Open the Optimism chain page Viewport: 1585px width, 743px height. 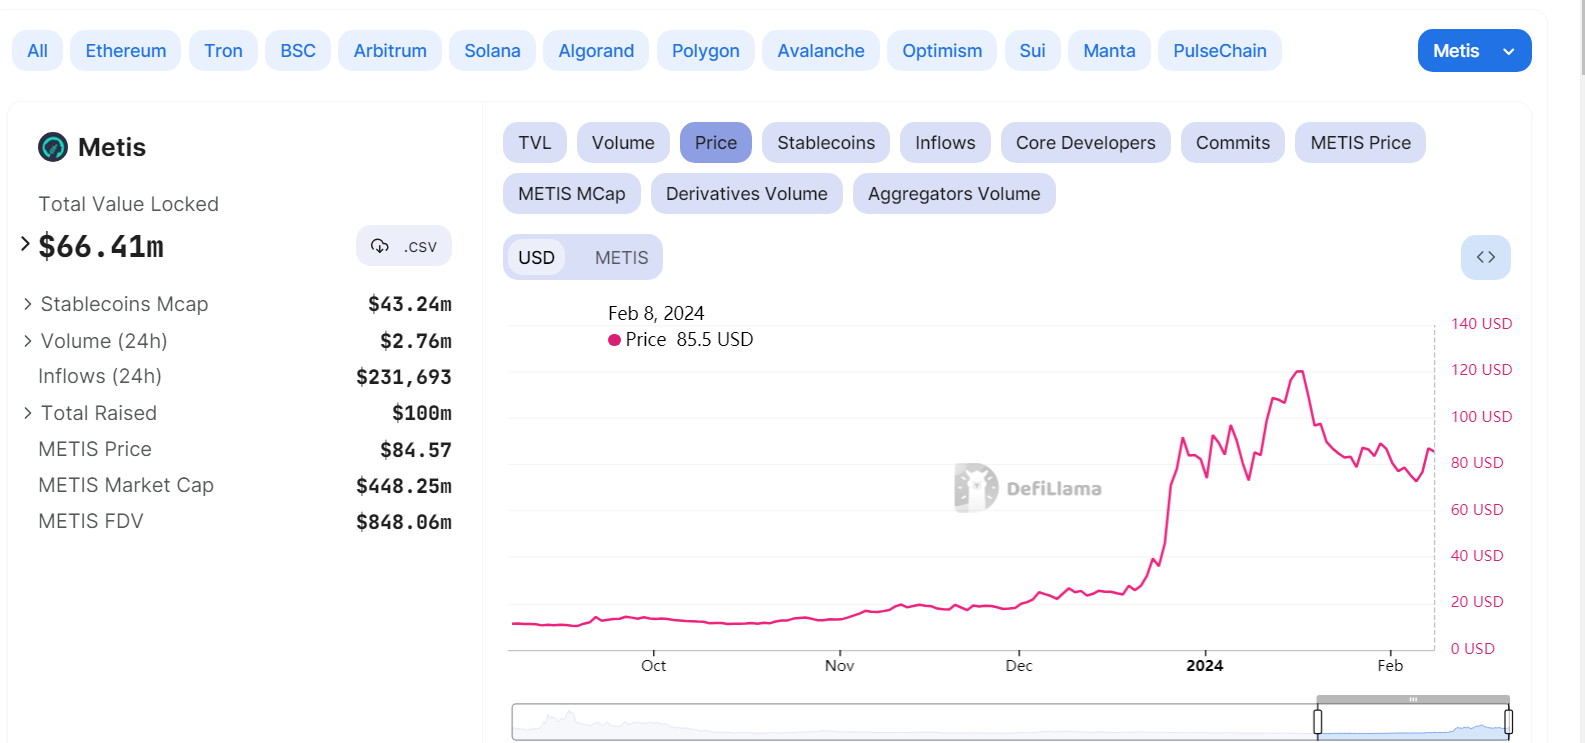pos(942,51)
